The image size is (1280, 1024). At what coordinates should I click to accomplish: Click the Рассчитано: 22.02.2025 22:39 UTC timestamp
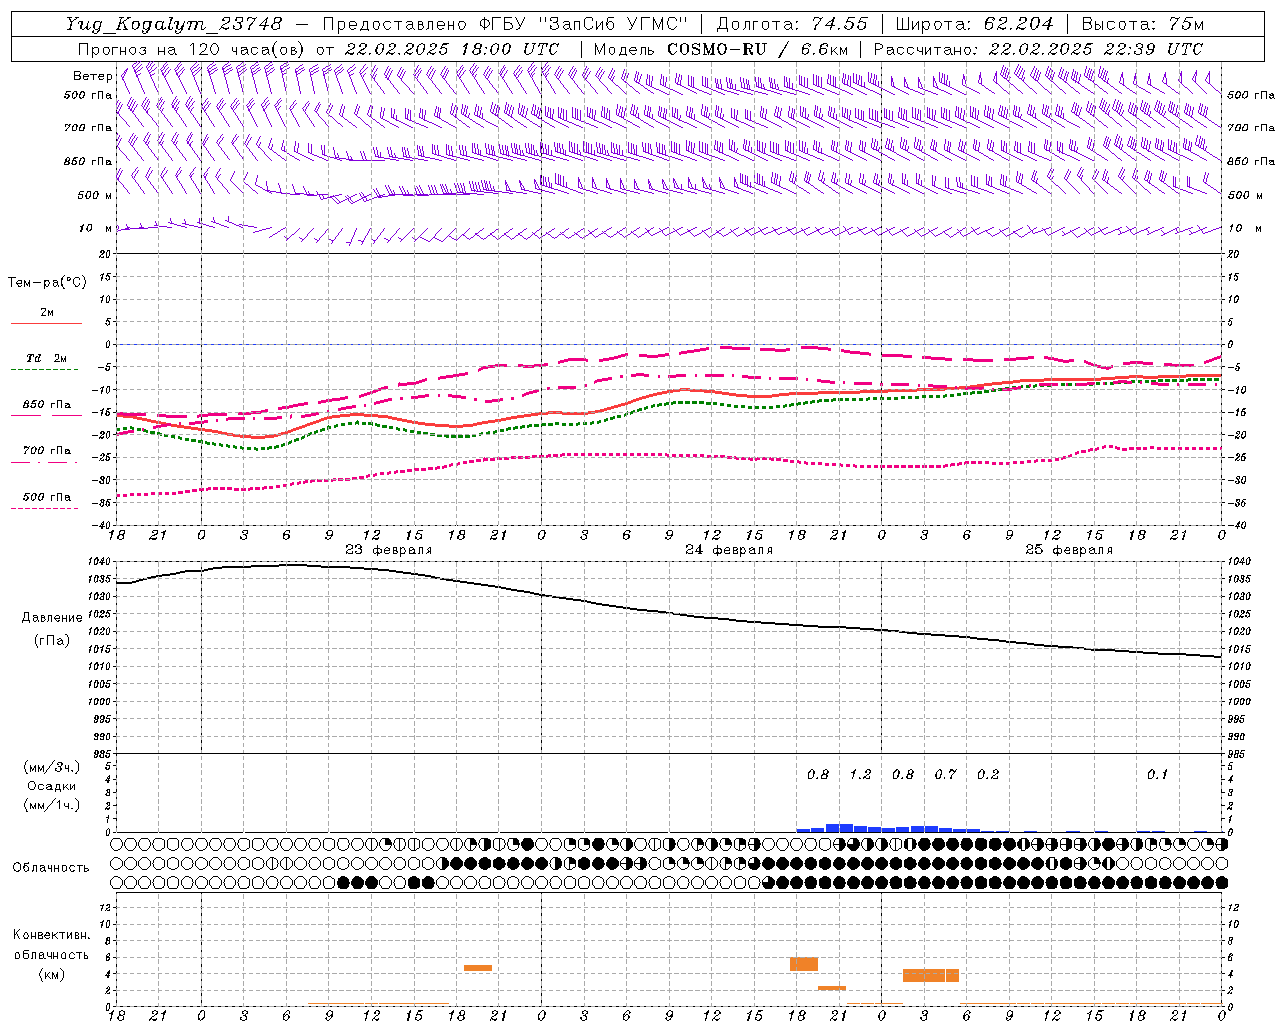pyautogui.click(x=1038, y=49)
